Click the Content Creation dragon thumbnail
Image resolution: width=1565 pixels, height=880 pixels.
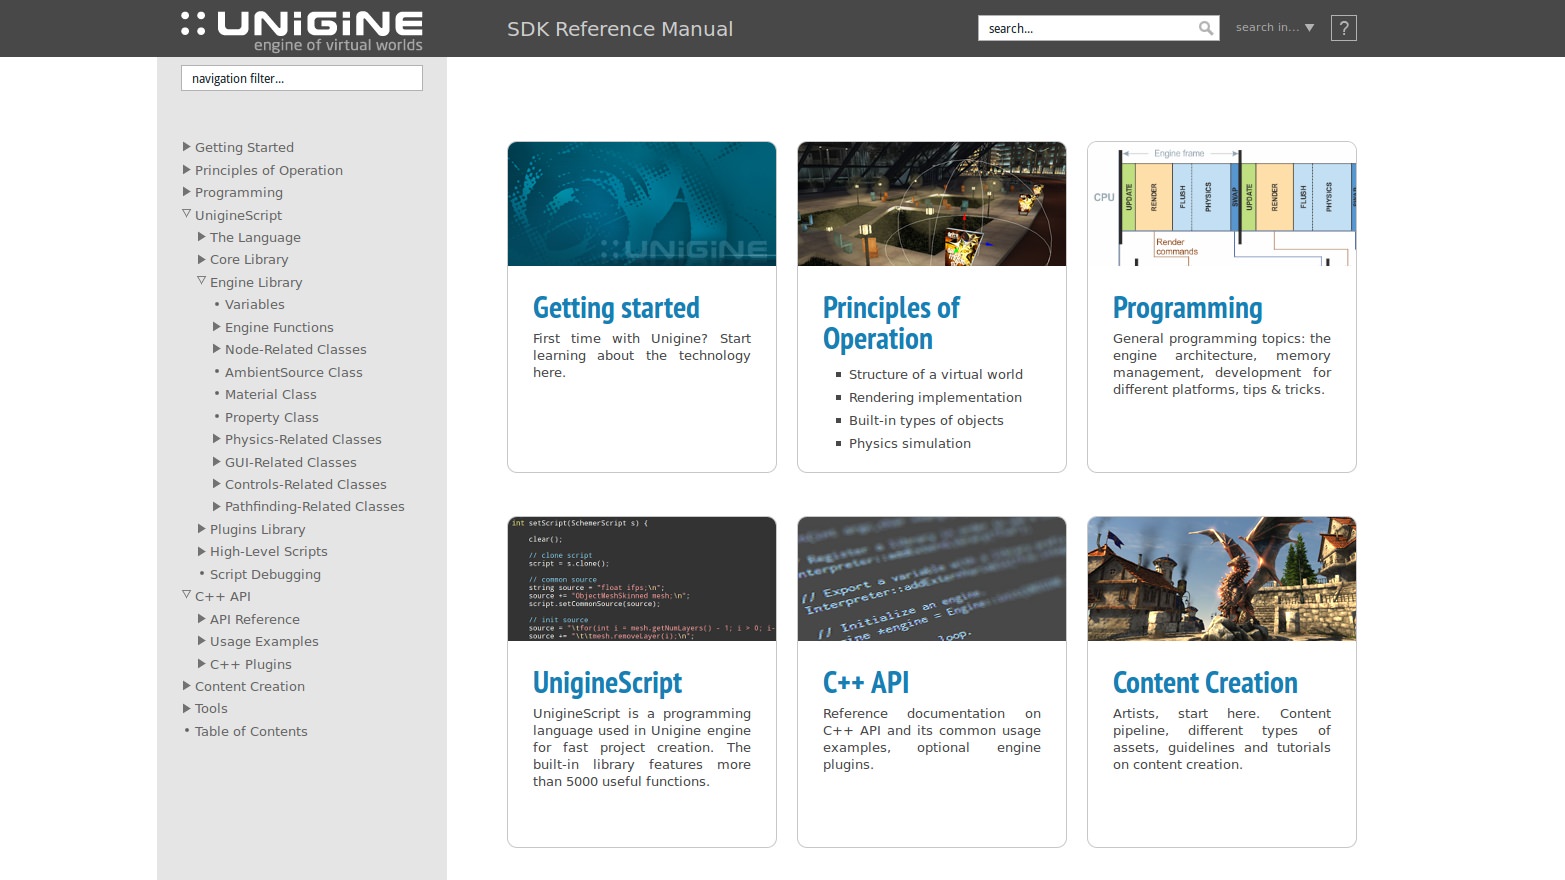(1222, 579)
